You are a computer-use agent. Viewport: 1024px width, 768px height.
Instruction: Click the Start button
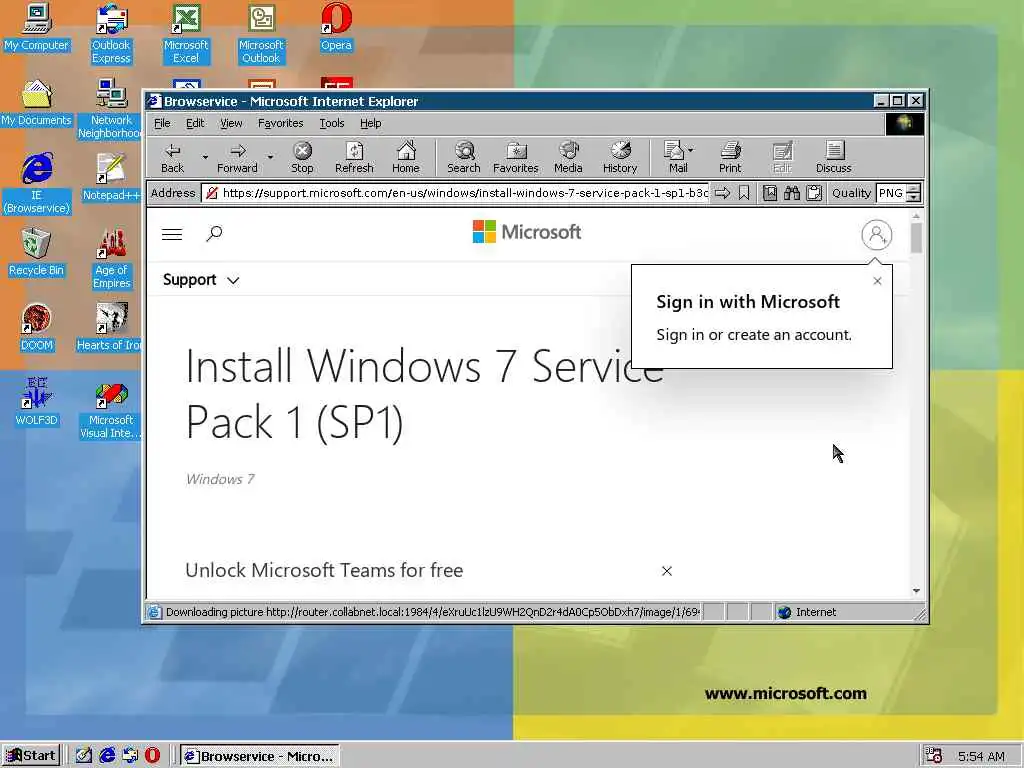pyautogui.click(x=31, y=756)
